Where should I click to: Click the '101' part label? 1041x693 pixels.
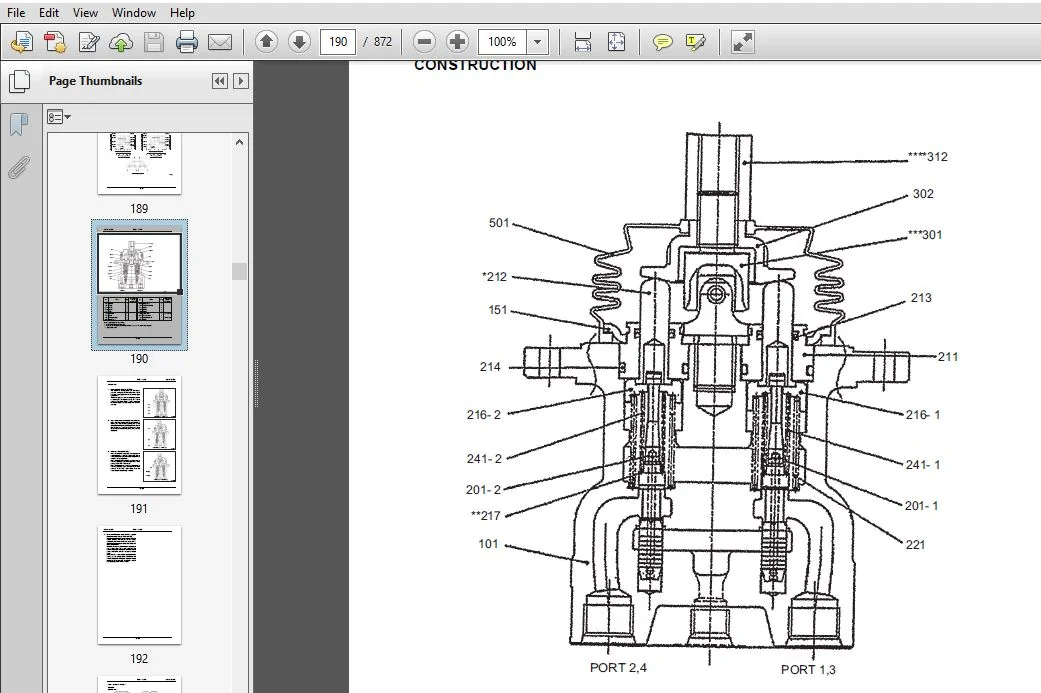pyautogui.click(x=488, y=544)
